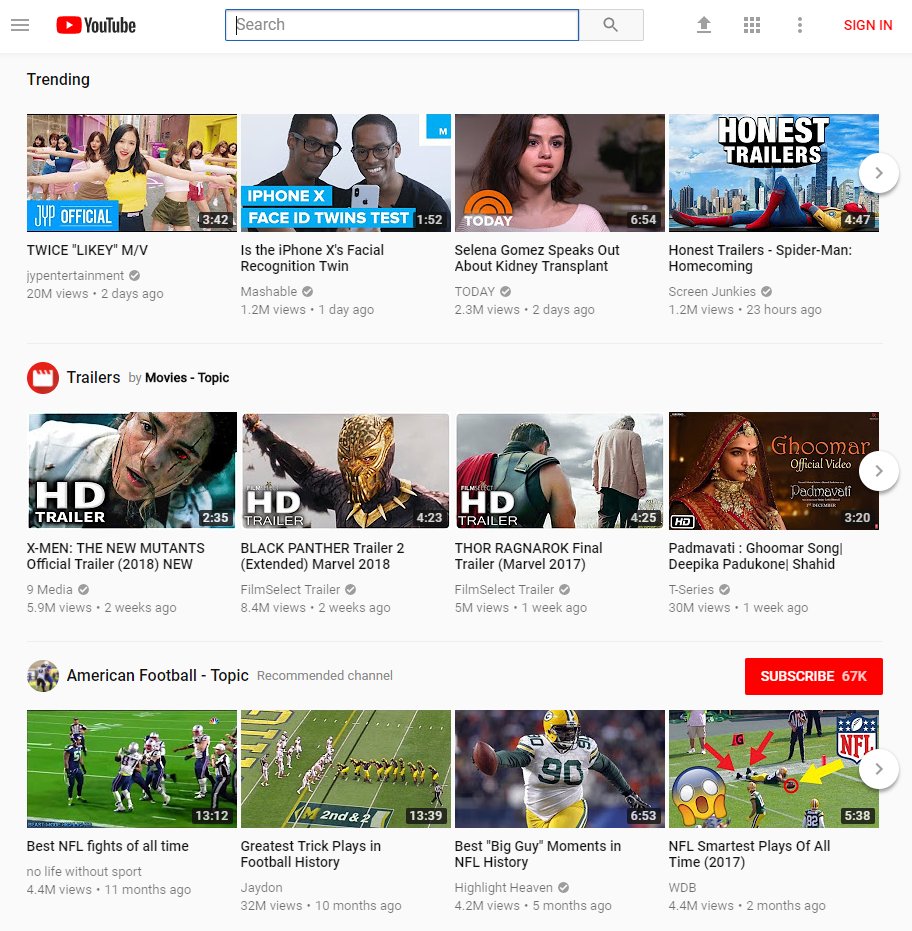Open the YouTube apps grid icon
The height and width of the screenshot is (931, 912).
pos(752,25)
